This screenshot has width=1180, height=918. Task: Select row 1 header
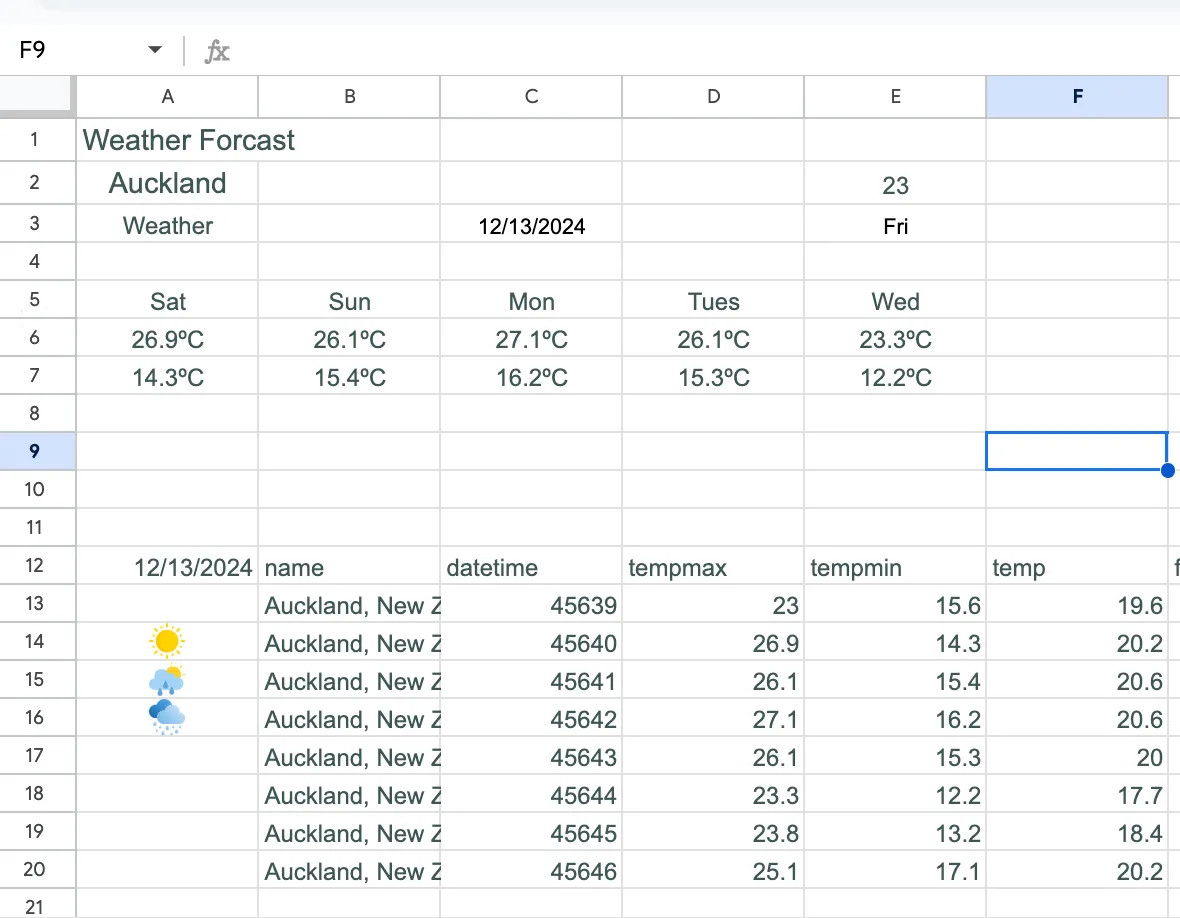coord(37,139)
